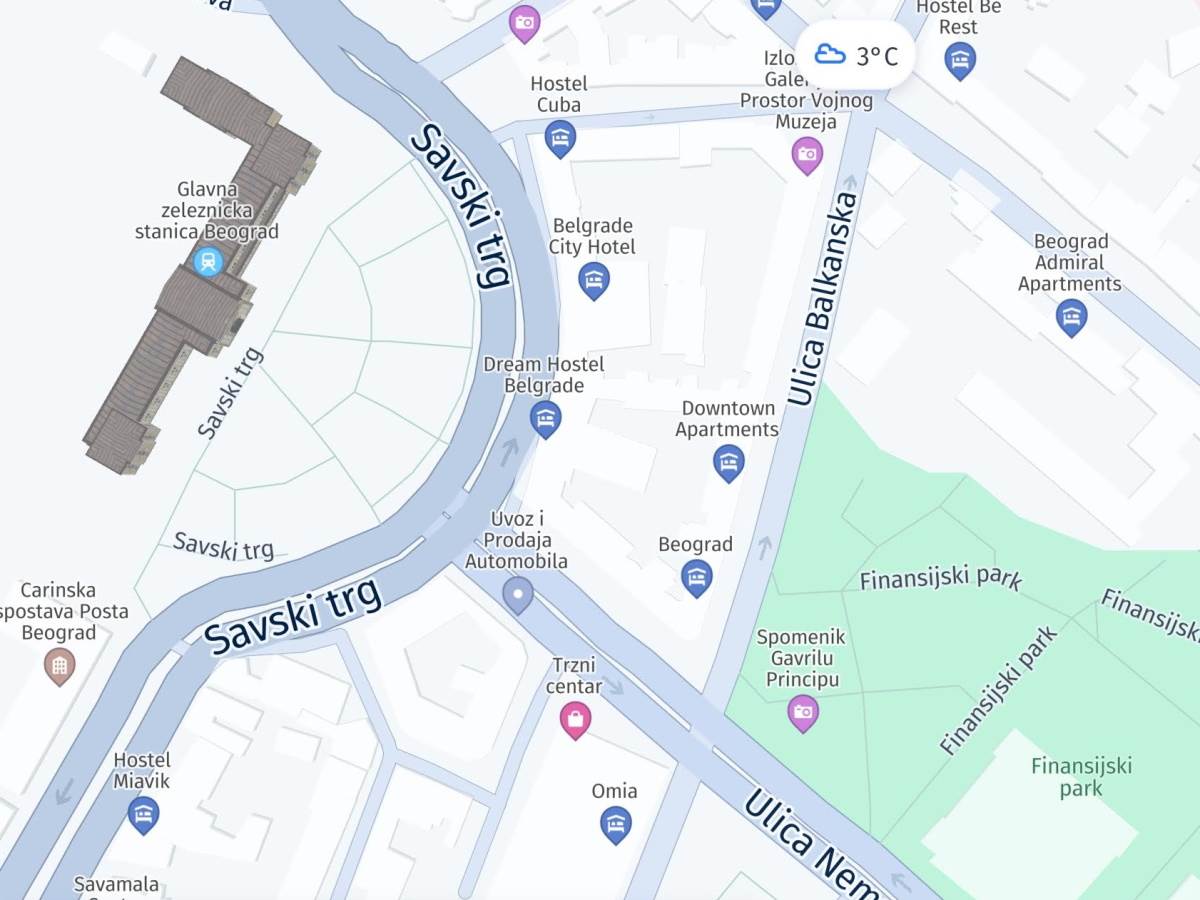Select the Uvoz i Prodaja Automobila pin
The width and height of the screenshot is (1200, 900).
517,596
